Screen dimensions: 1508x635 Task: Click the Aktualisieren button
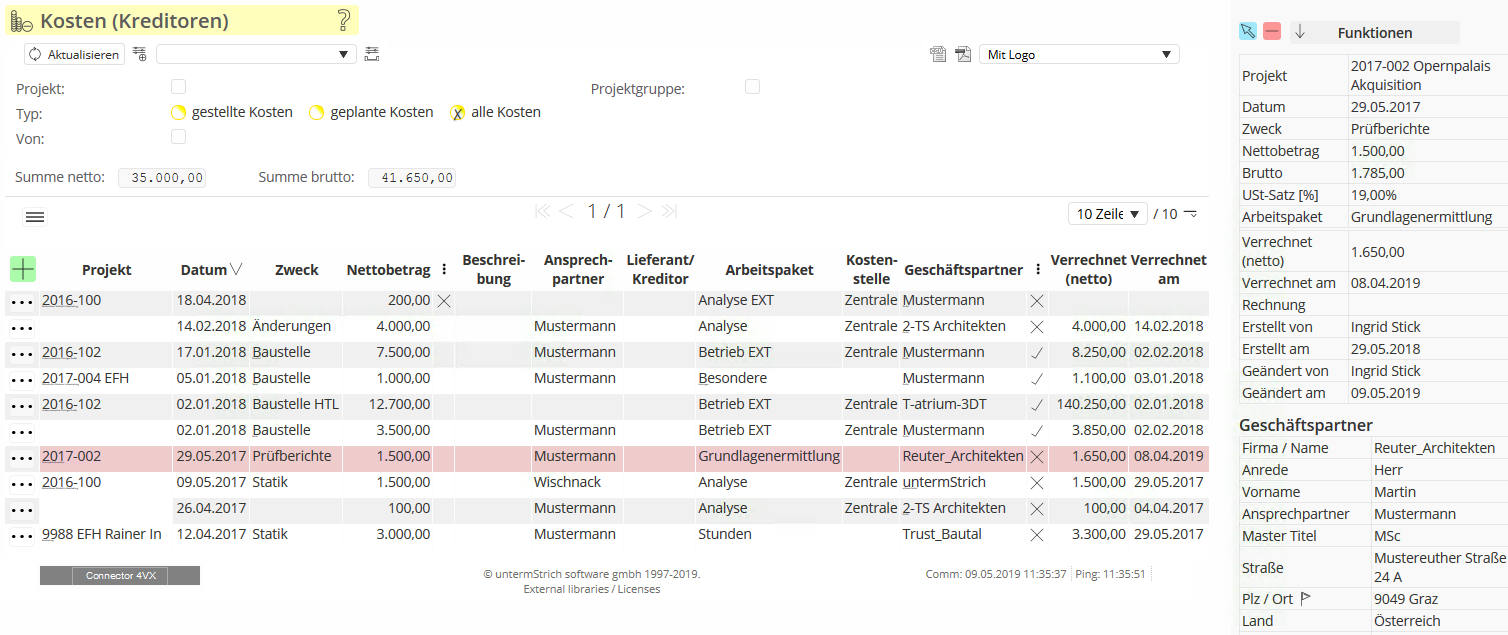[x=74, y=55]
